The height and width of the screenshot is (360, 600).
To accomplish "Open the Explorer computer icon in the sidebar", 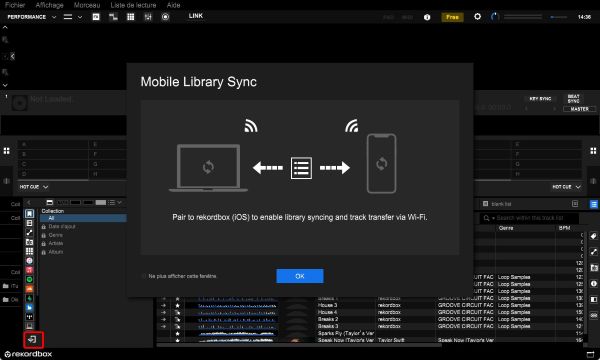I will [29, 326].
